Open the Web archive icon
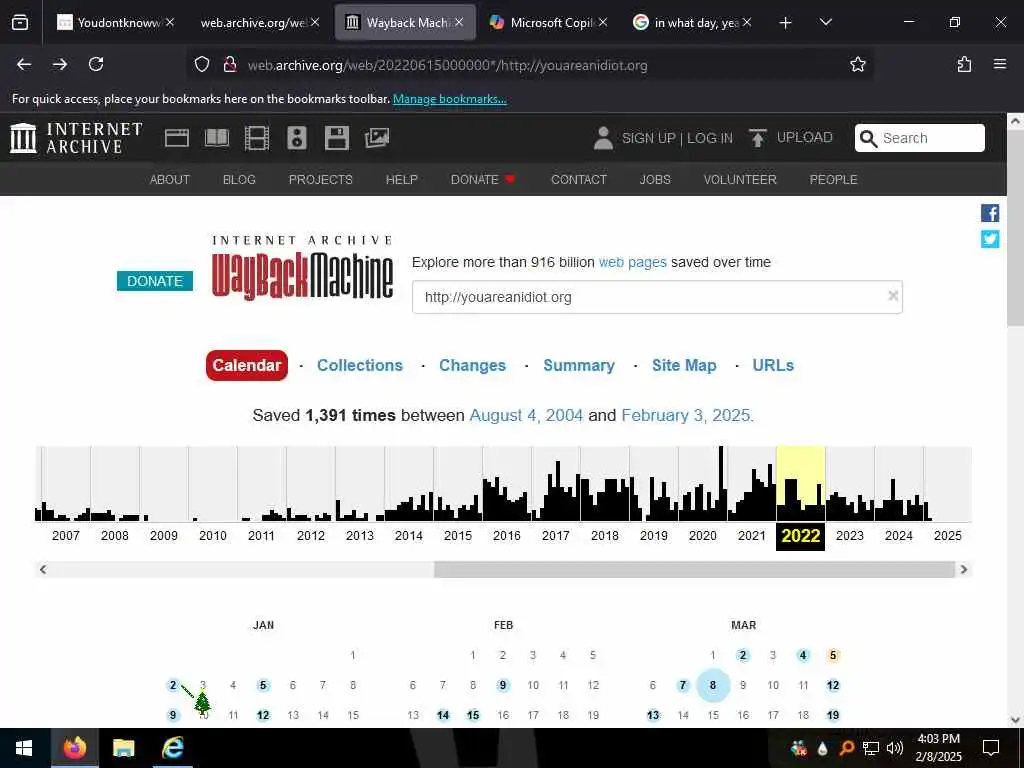 pos(176,138)
